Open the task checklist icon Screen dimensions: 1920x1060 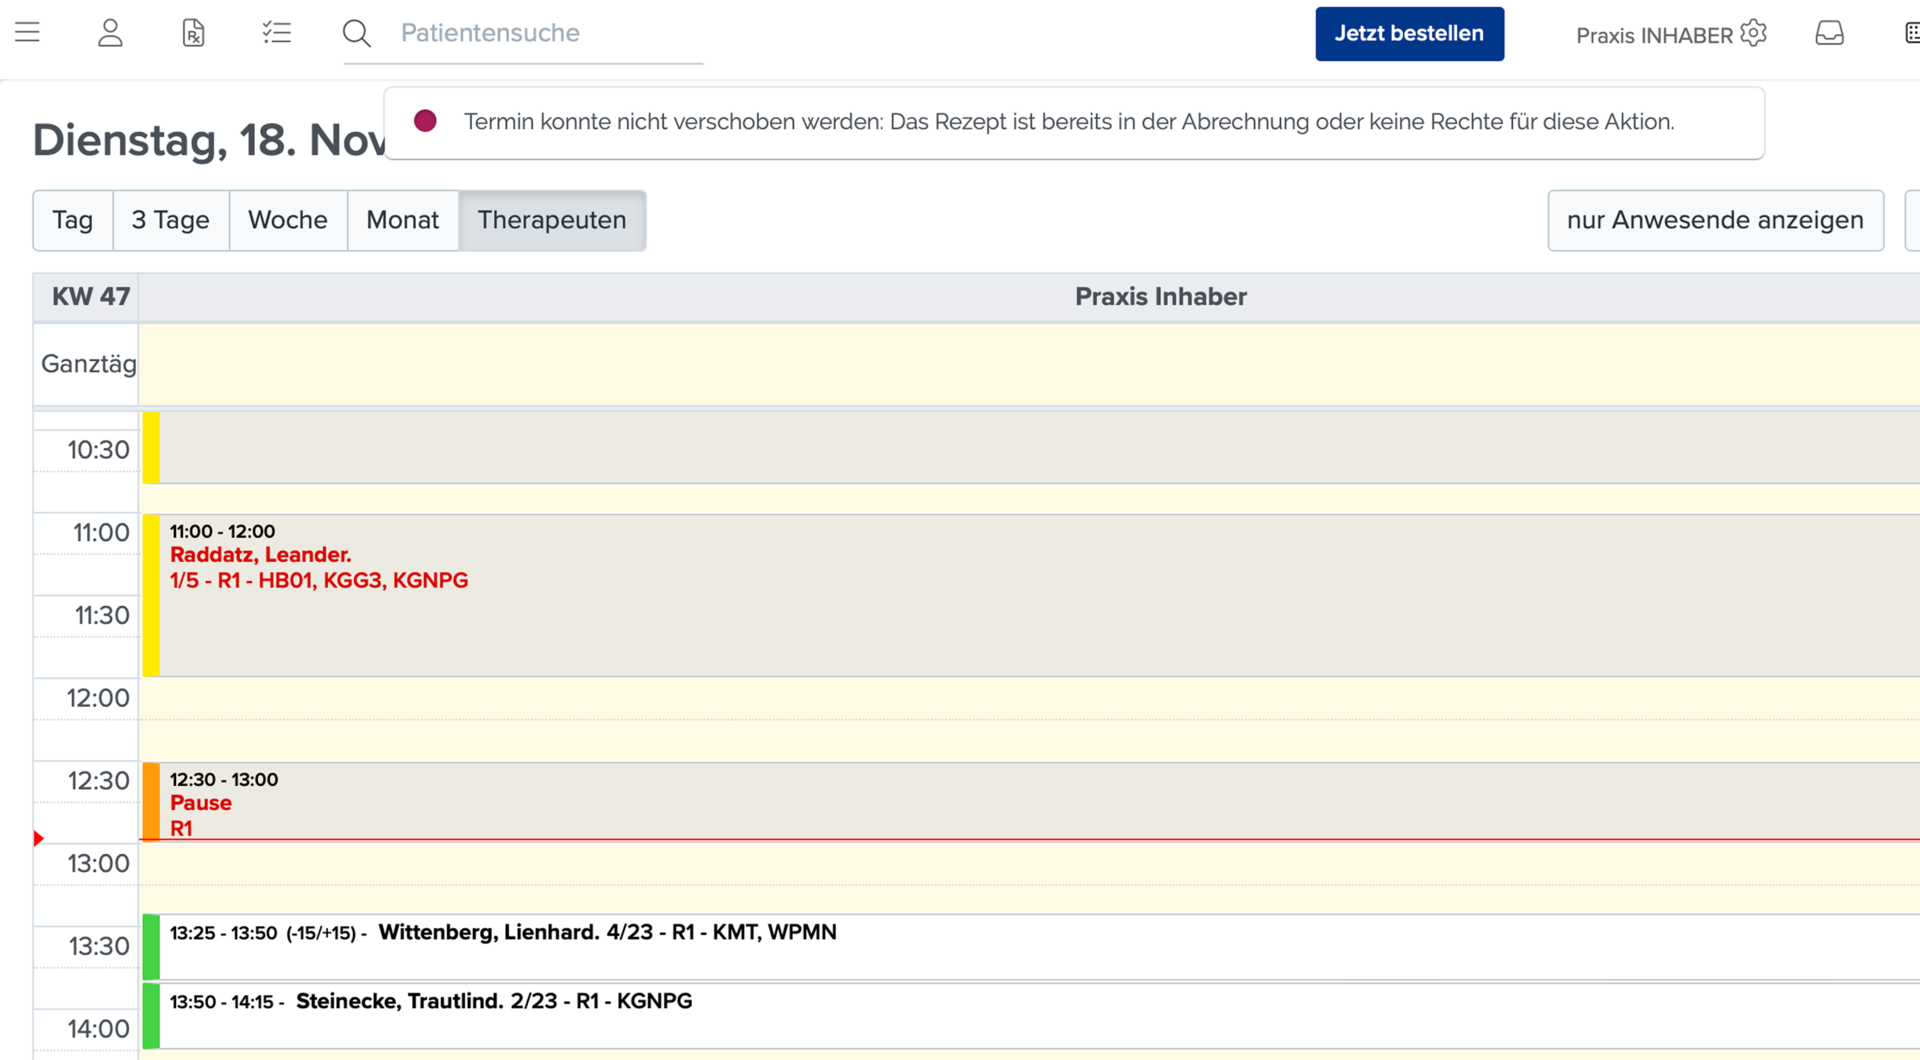click(277, 33)
